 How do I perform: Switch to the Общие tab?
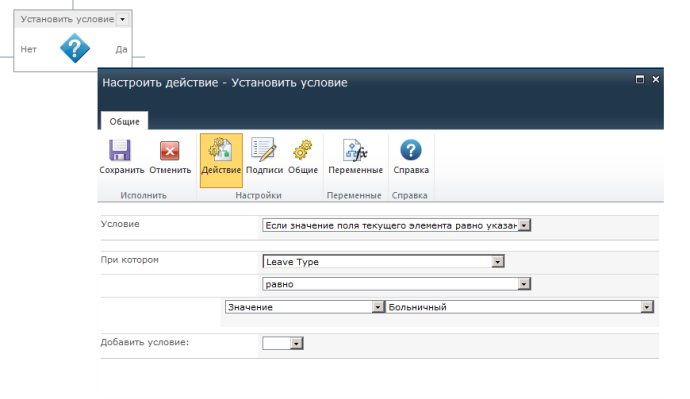tap(124, 121)
